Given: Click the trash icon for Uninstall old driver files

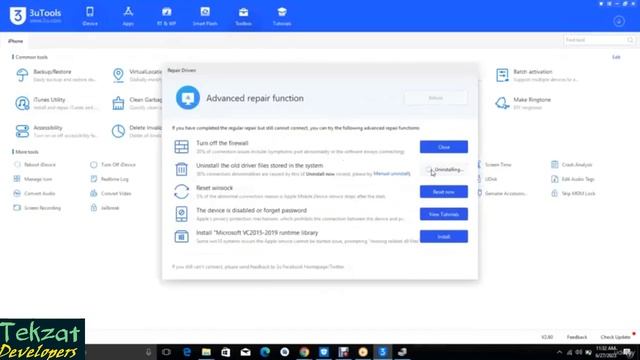Looking at the screenshot, I should 182,169.
